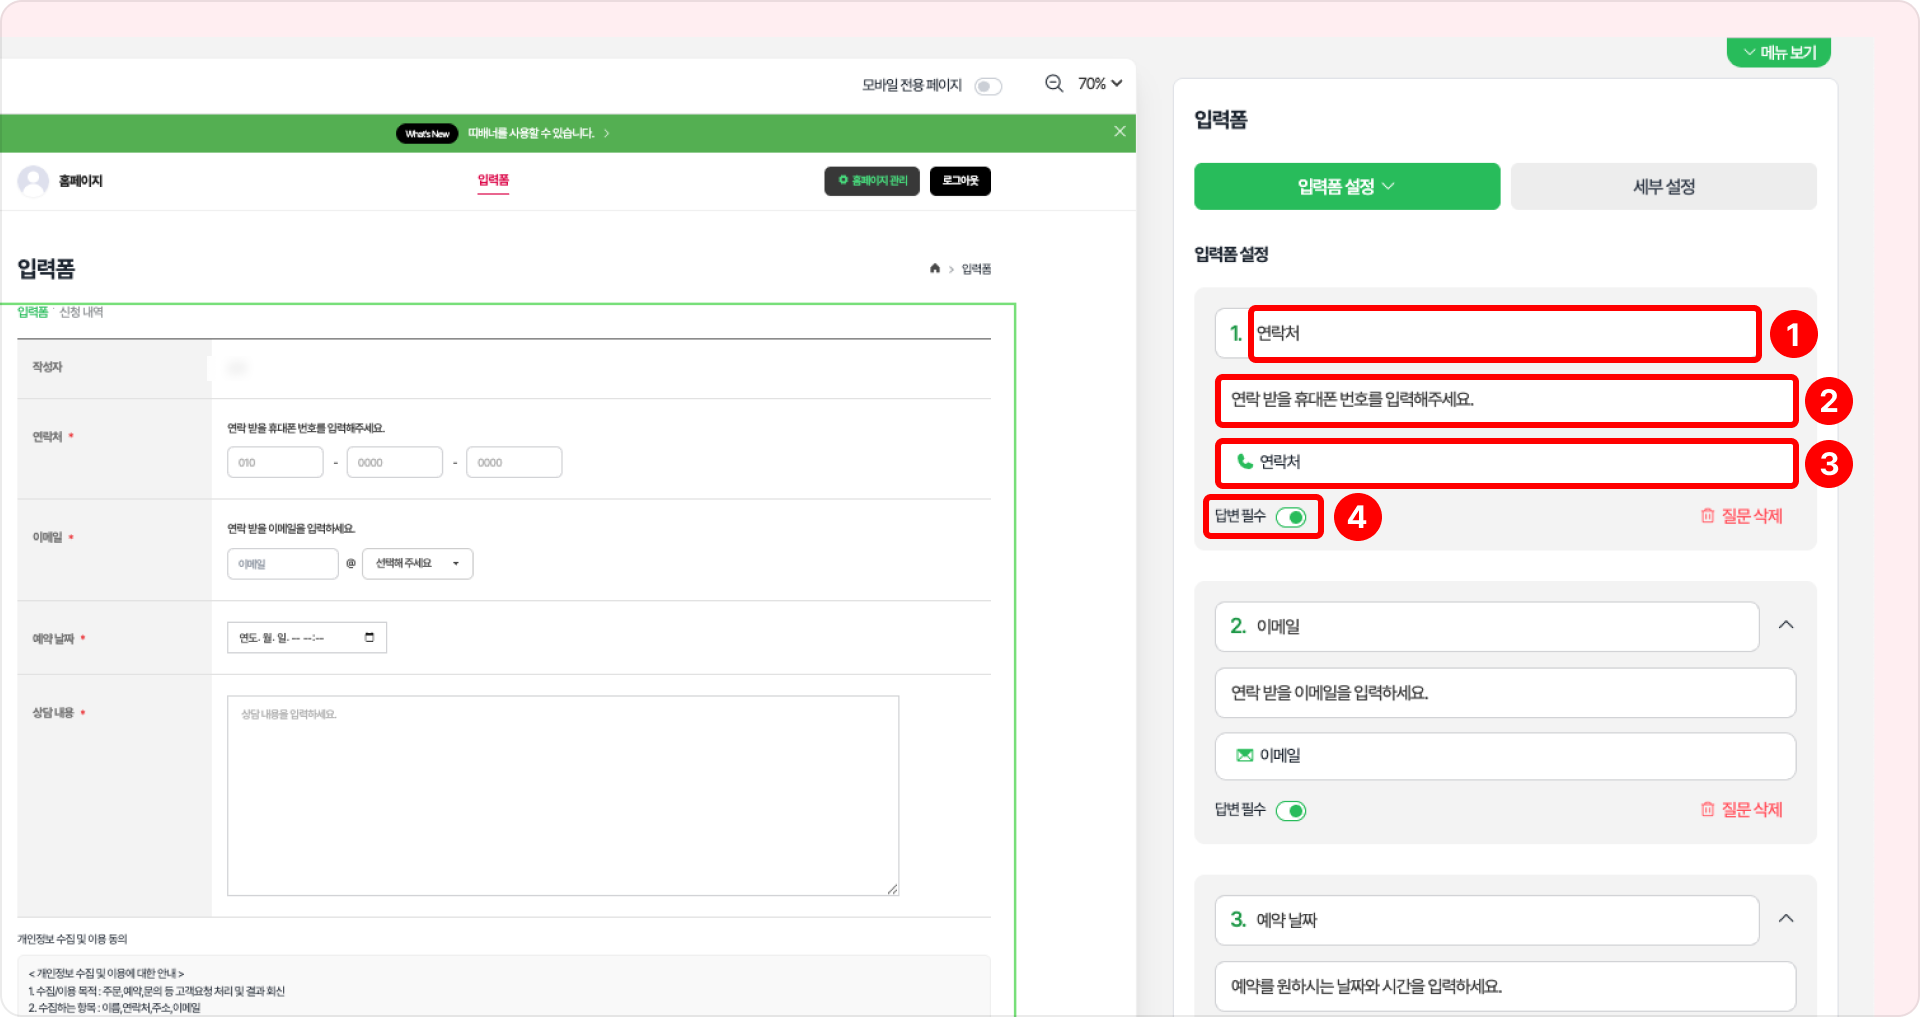Screen dimensions: 1920x1017
Task: Click the home icon in the breadcrumb
Action: [x=935, y=268]
